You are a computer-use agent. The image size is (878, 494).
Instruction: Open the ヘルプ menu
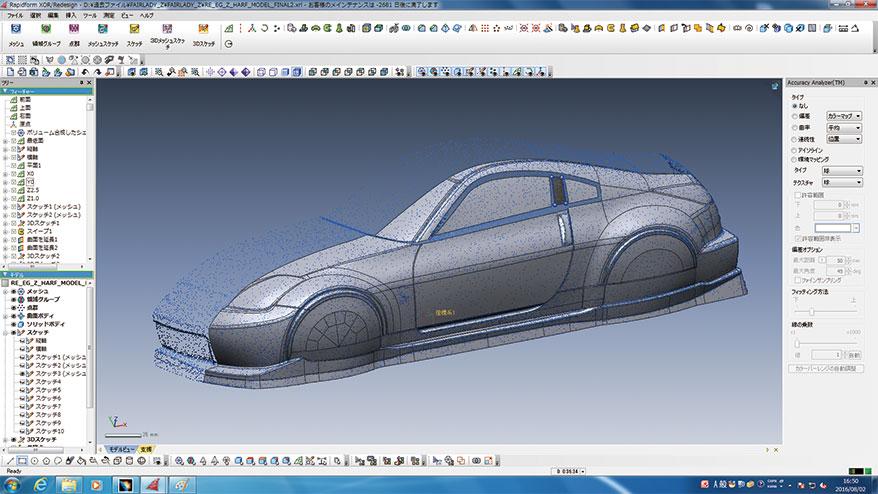pos(147,16)
